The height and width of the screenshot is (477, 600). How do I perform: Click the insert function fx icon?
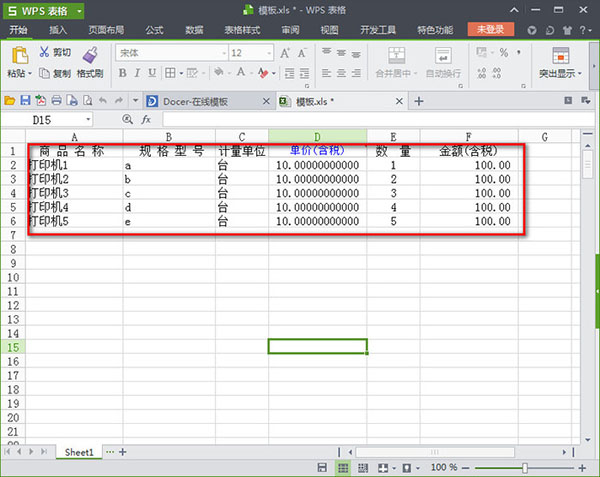(x=145, y=119)
